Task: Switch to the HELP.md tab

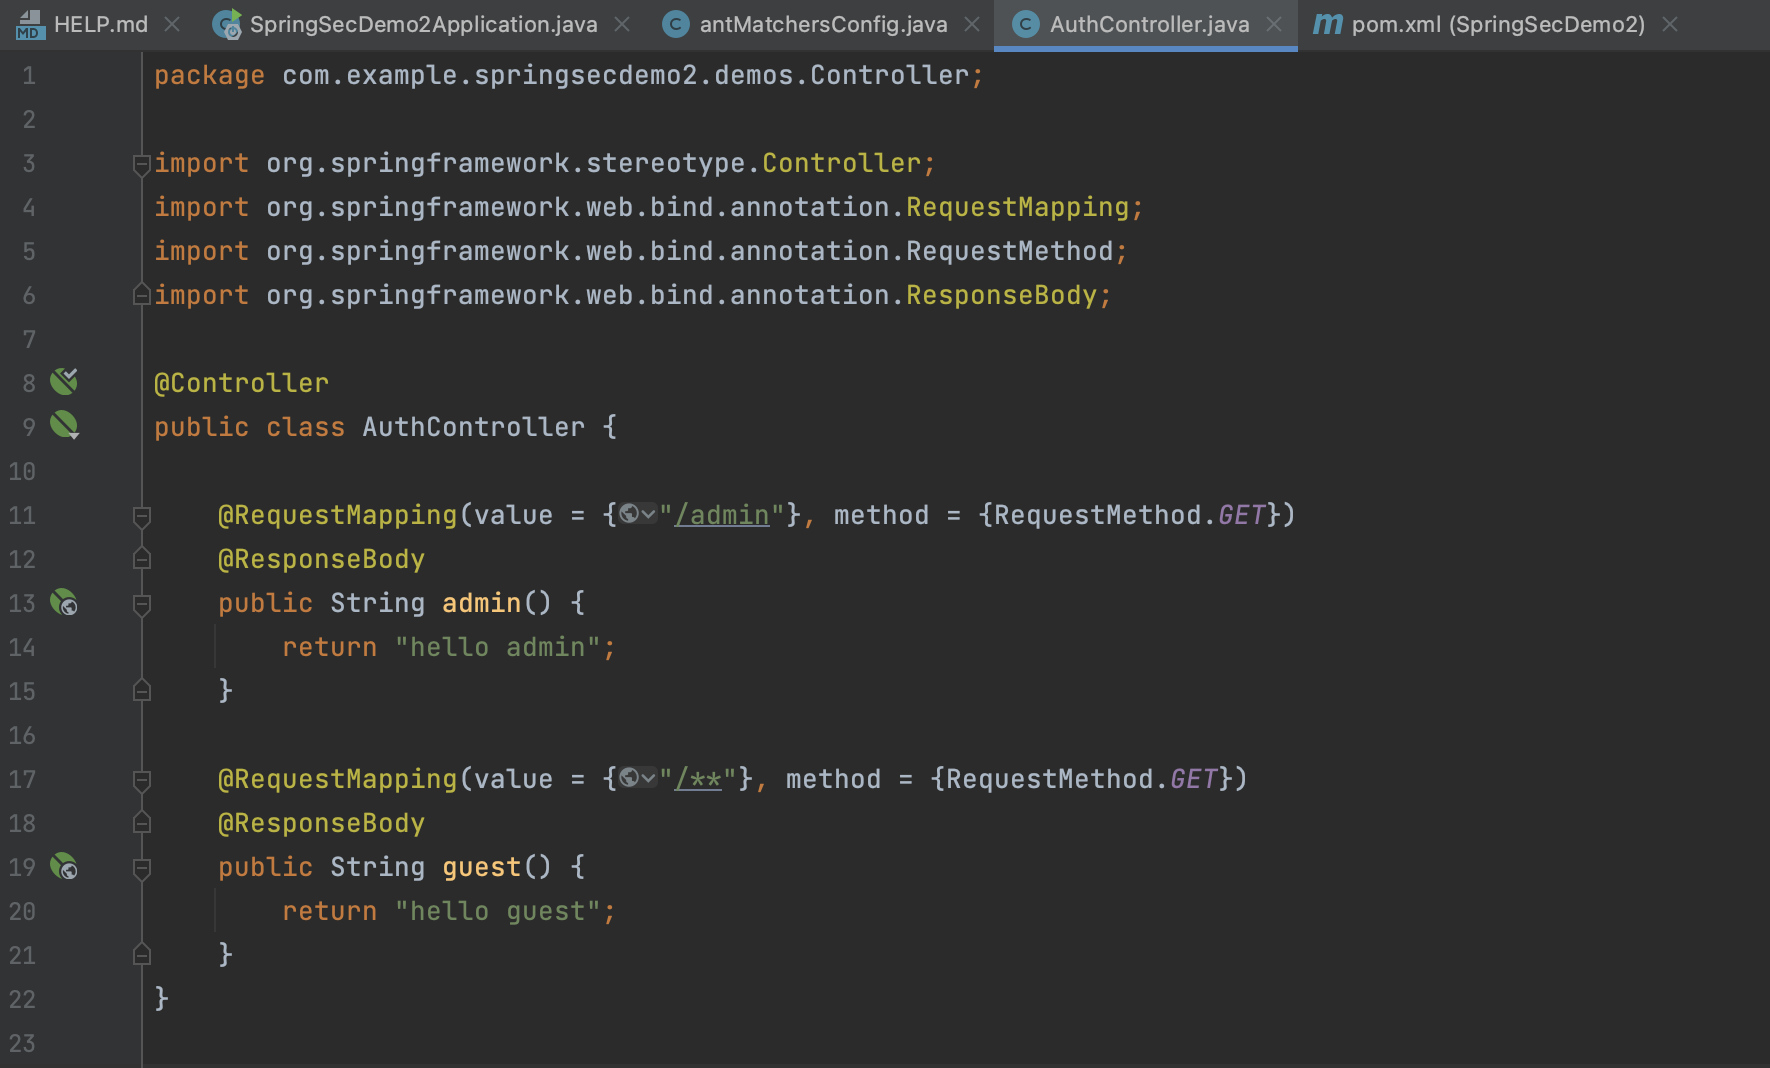Action: (x=99, y=24)
